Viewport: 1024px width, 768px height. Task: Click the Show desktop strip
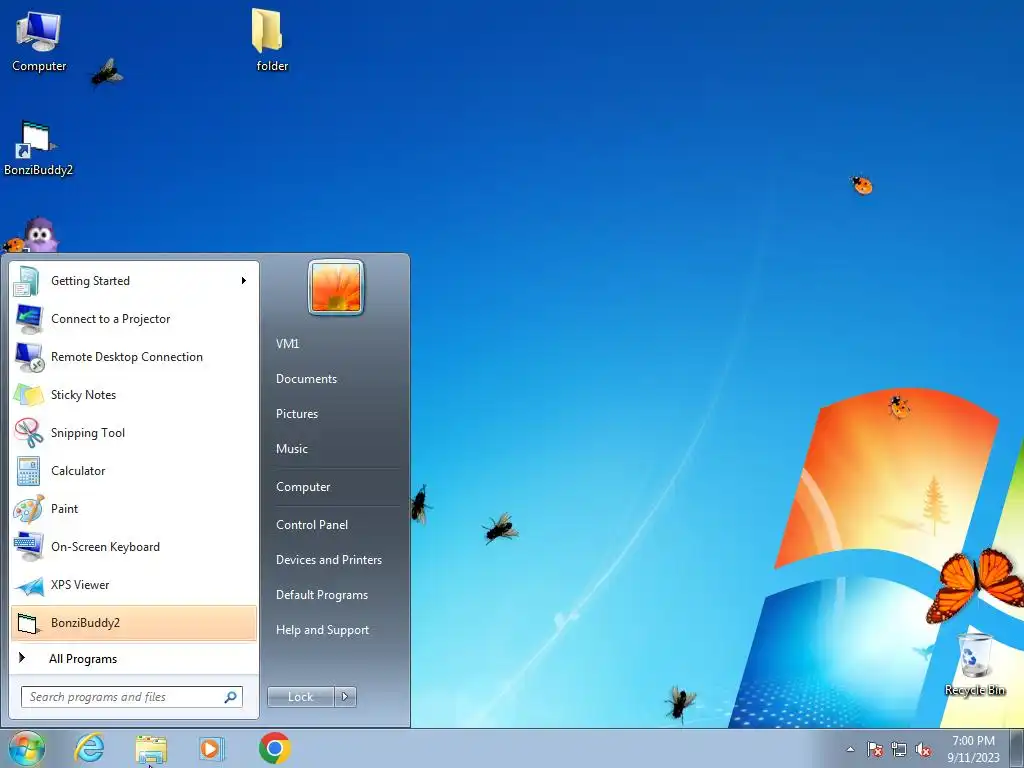(1016, 748)
